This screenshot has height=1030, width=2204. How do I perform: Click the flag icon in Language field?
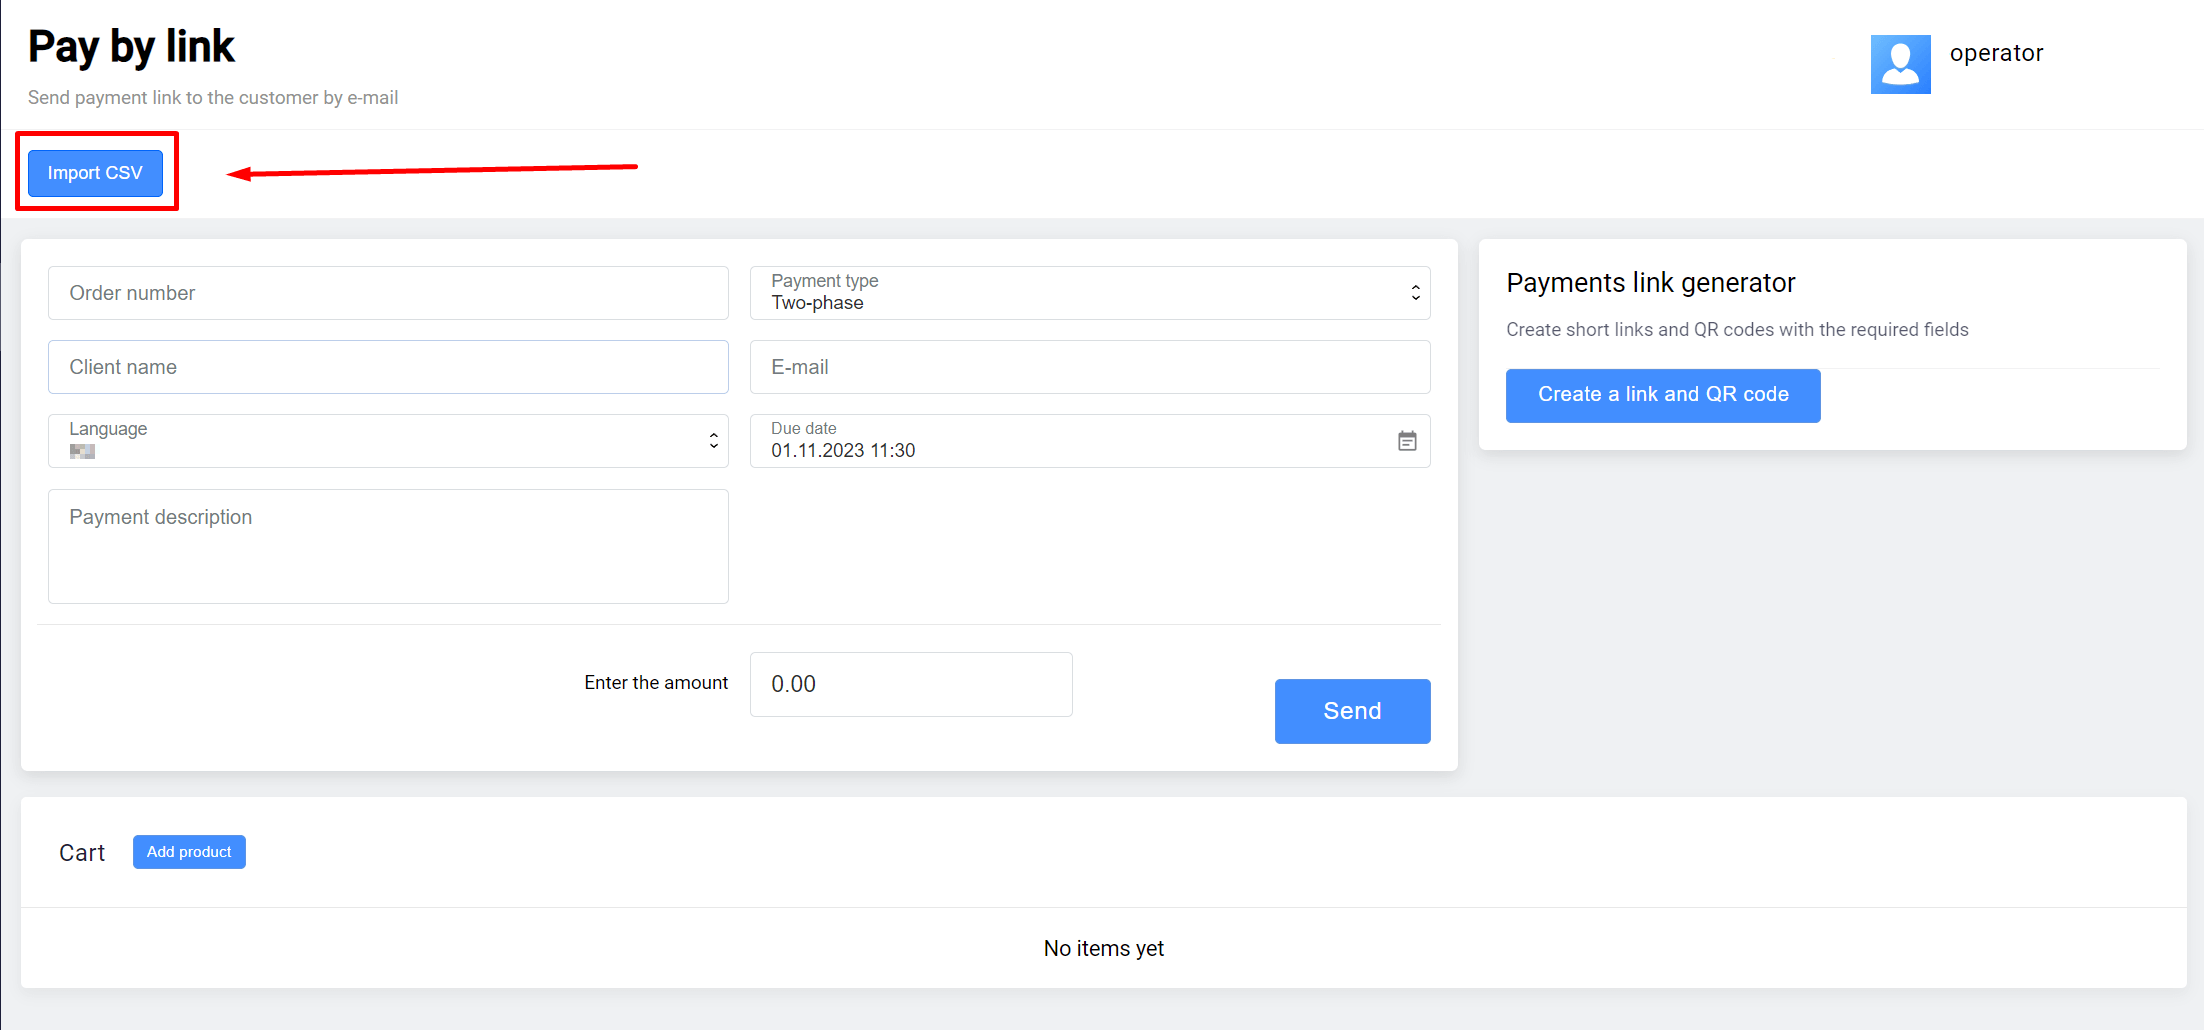[82, 452]
